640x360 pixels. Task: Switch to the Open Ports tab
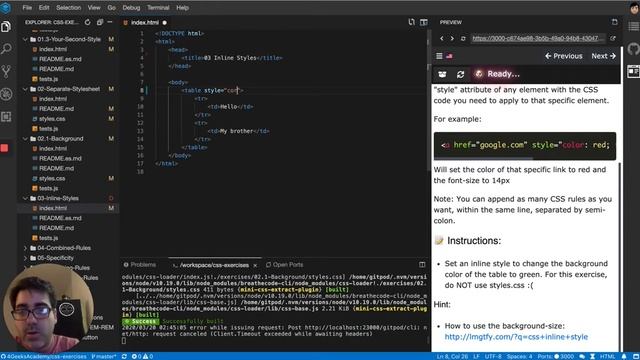[x=284, y=265]
